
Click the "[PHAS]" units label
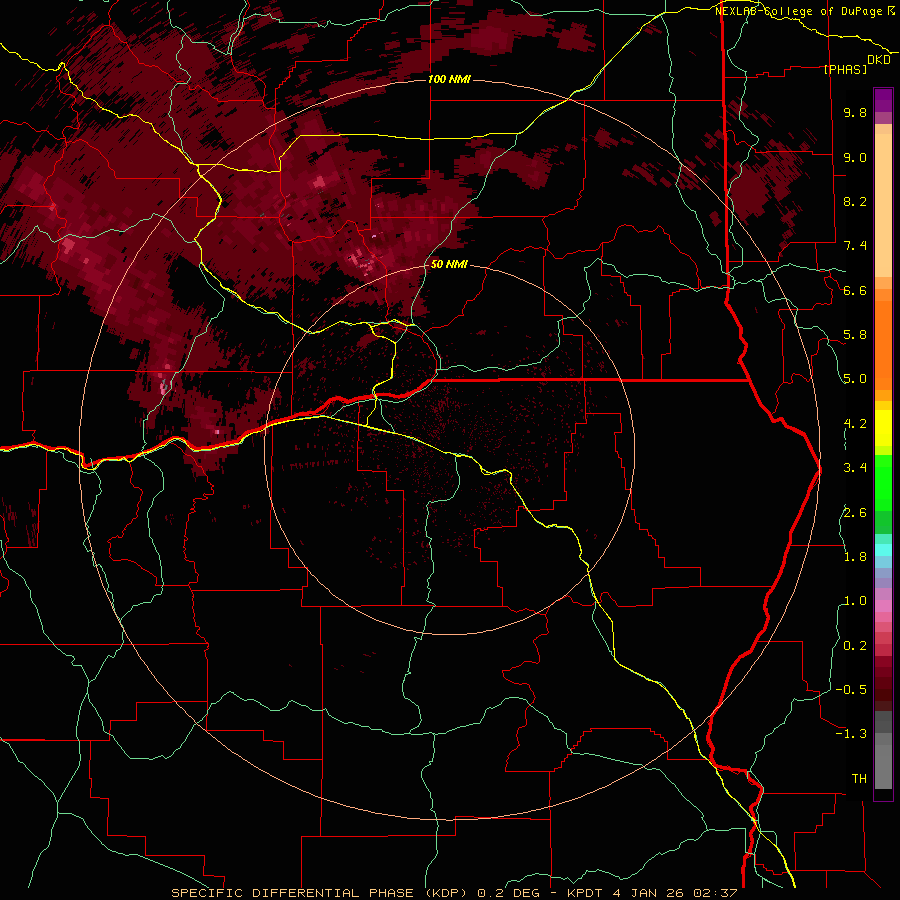(845, 69)
